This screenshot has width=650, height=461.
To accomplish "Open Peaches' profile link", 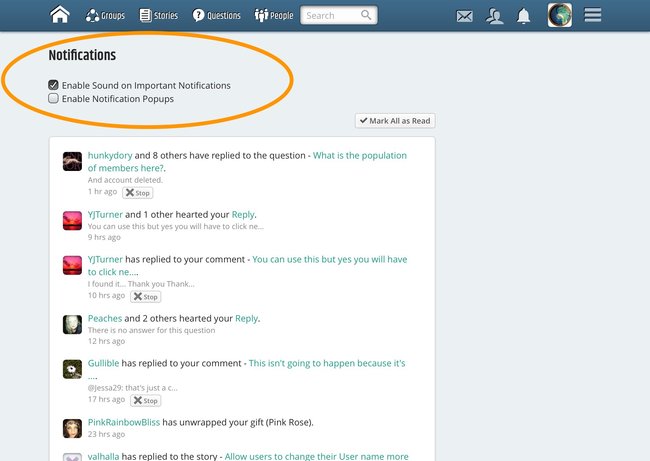I will click(105, 318).
